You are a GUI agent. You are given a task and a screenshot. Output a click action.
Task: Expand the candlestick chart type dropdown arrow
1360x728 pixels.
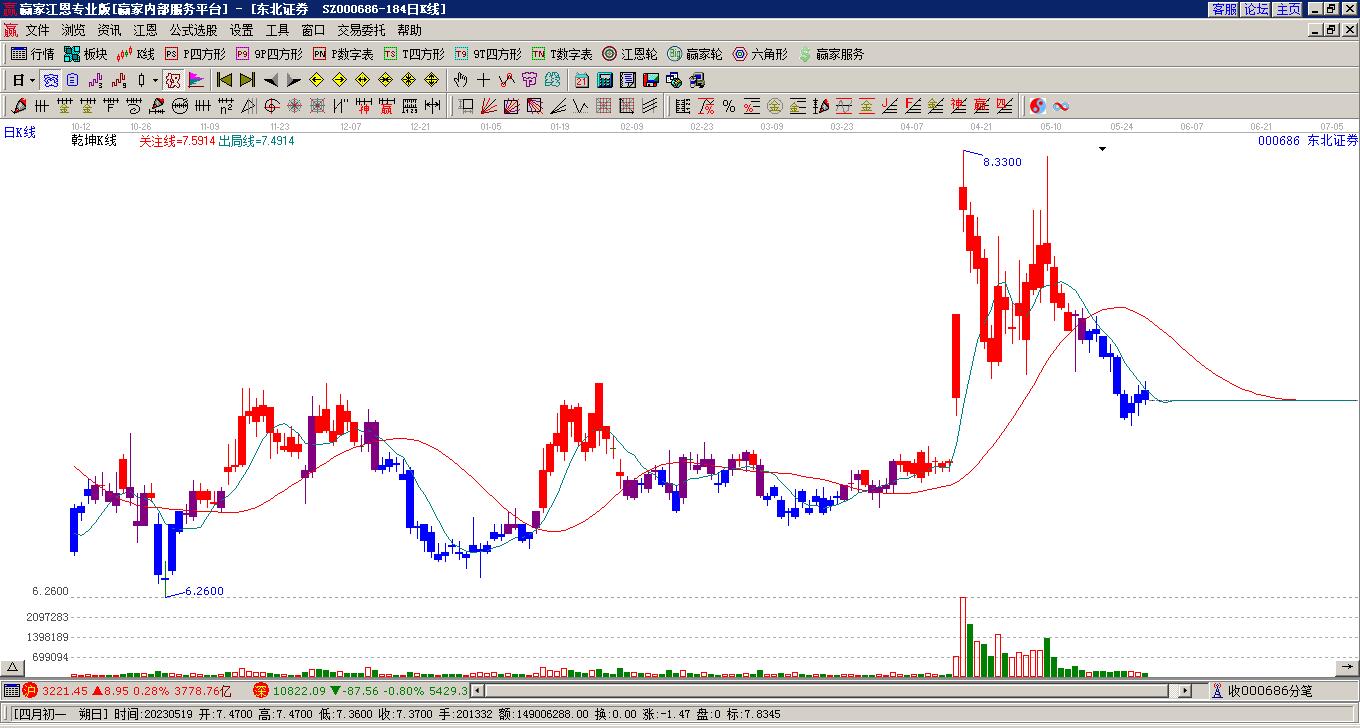pos(155,80)
